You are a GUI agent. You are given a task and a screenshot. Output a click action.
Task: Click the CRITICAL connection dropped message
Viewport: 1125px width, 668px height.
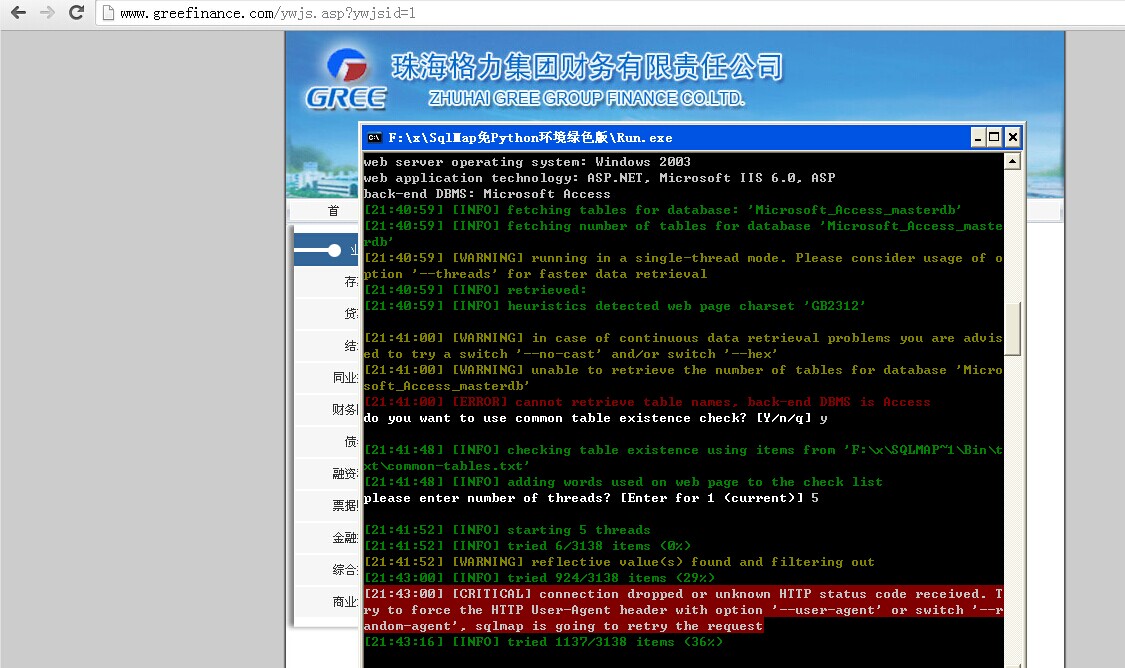pos(683,610)
